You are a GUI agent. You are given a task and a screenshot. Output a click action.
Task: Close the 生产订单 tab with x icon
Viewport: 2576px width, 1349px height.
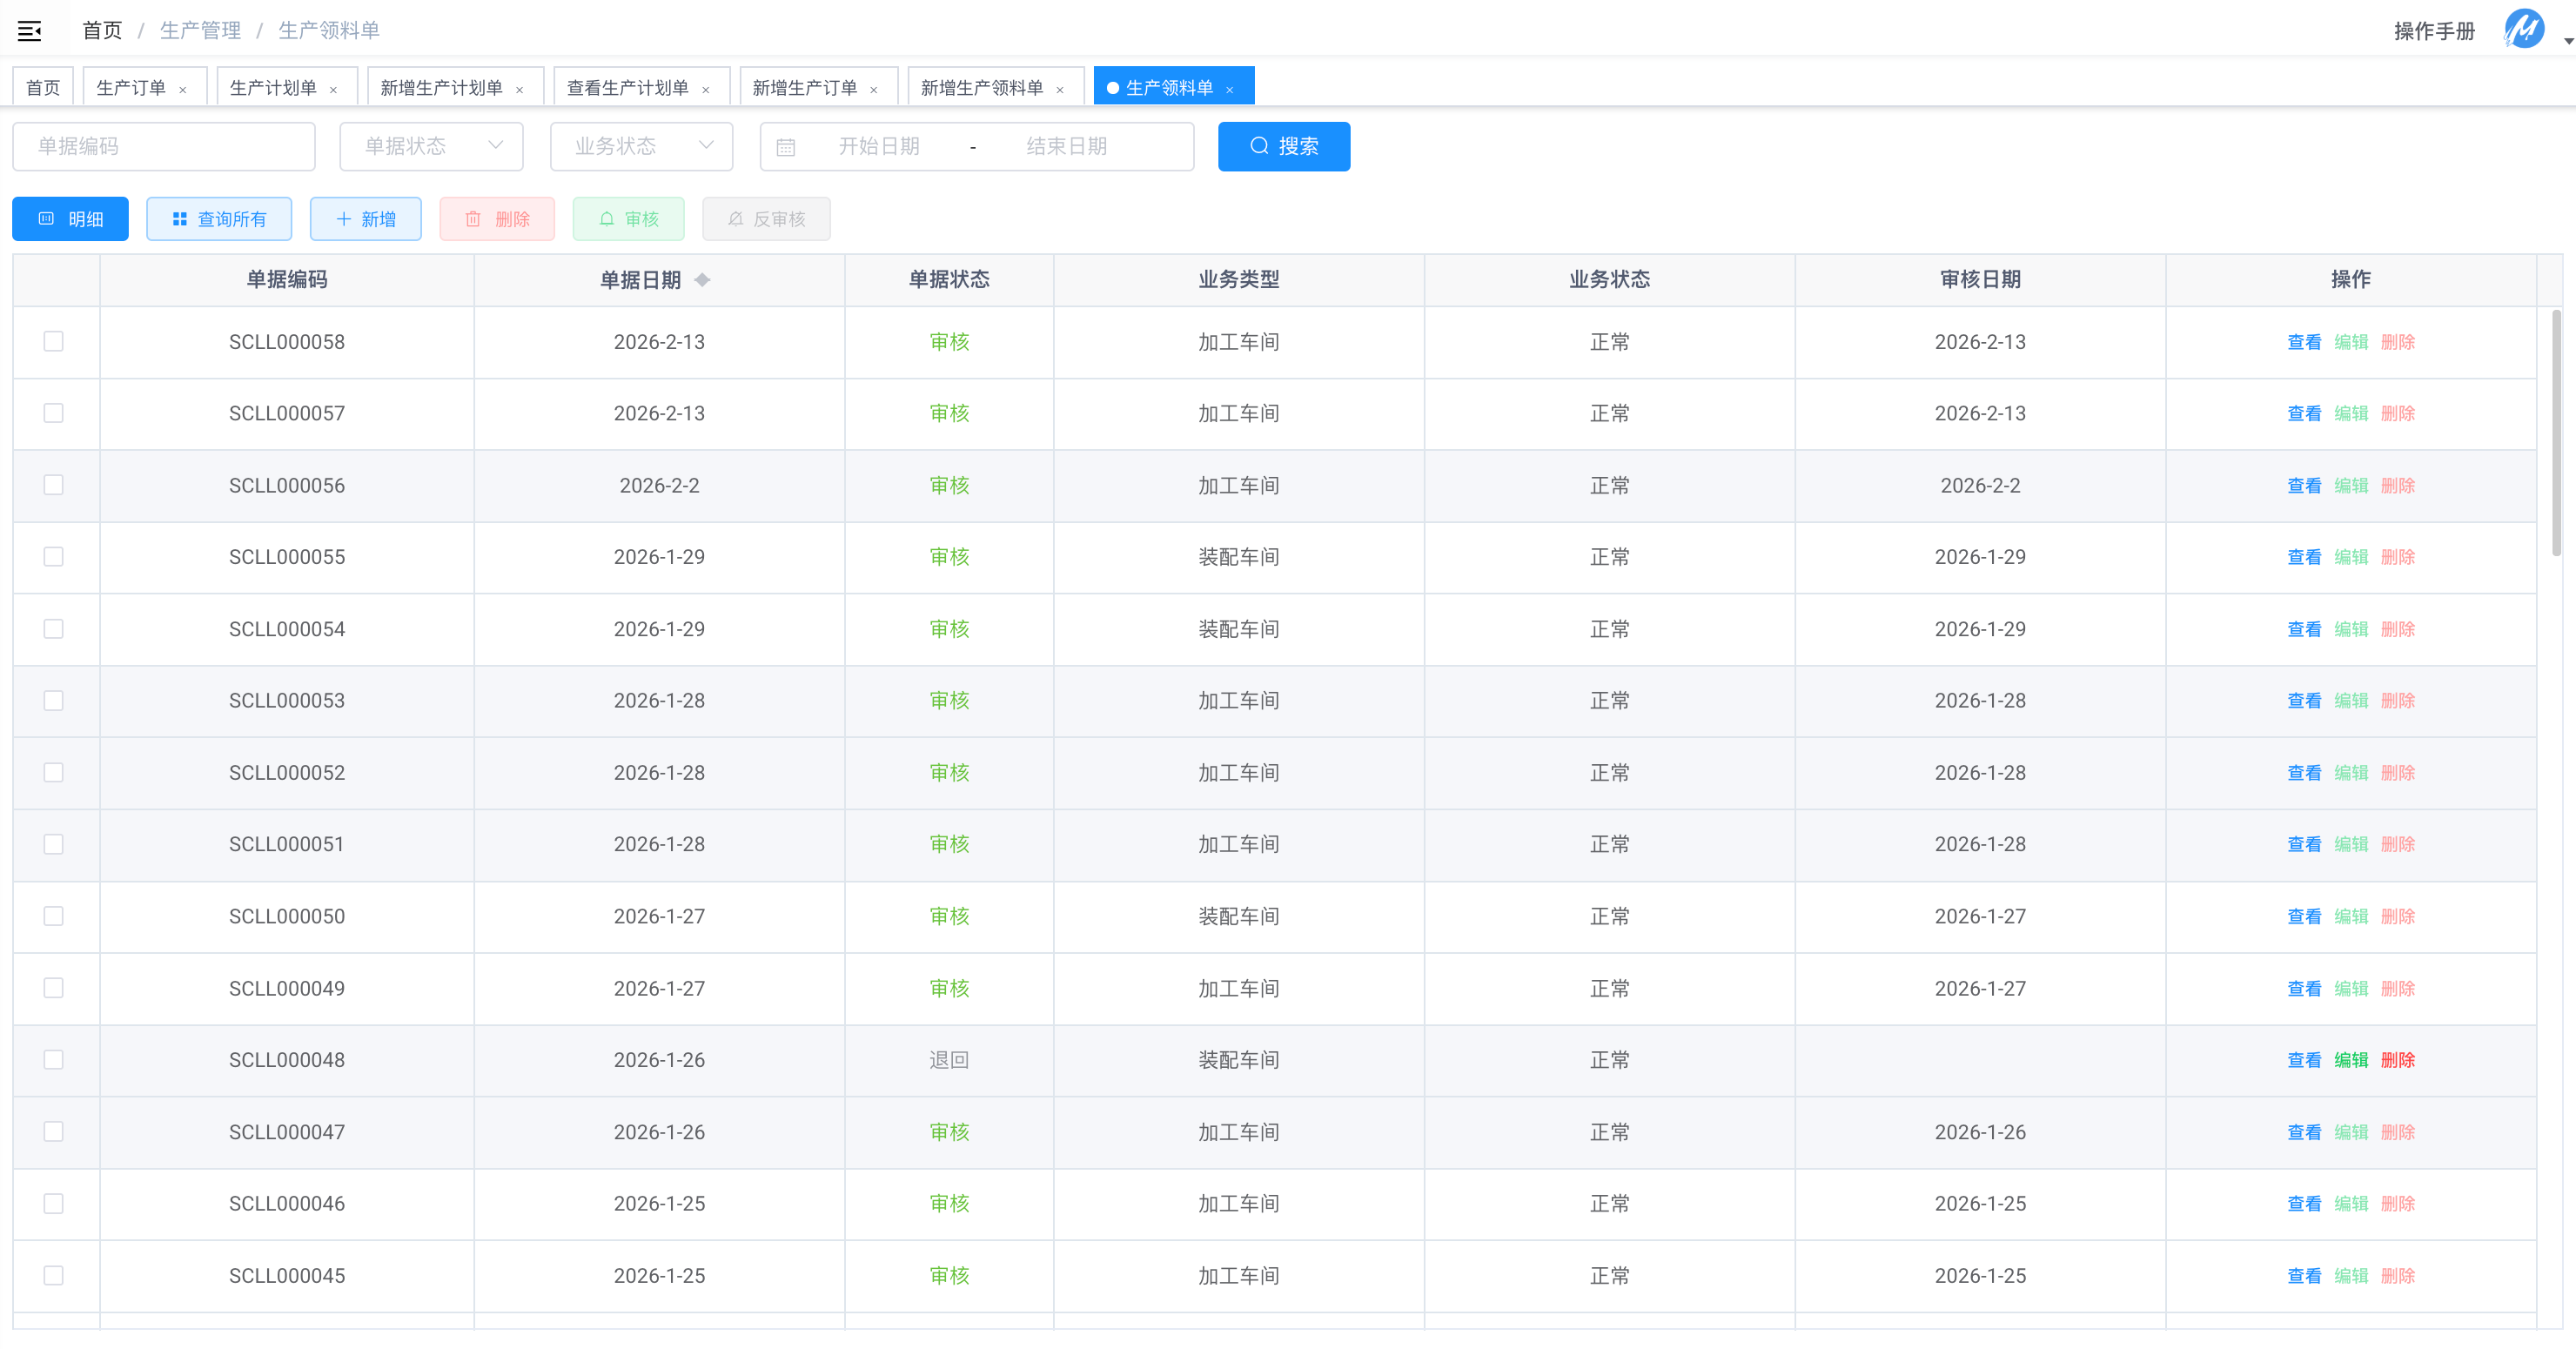pyautogui.click(x=183, y=89)
